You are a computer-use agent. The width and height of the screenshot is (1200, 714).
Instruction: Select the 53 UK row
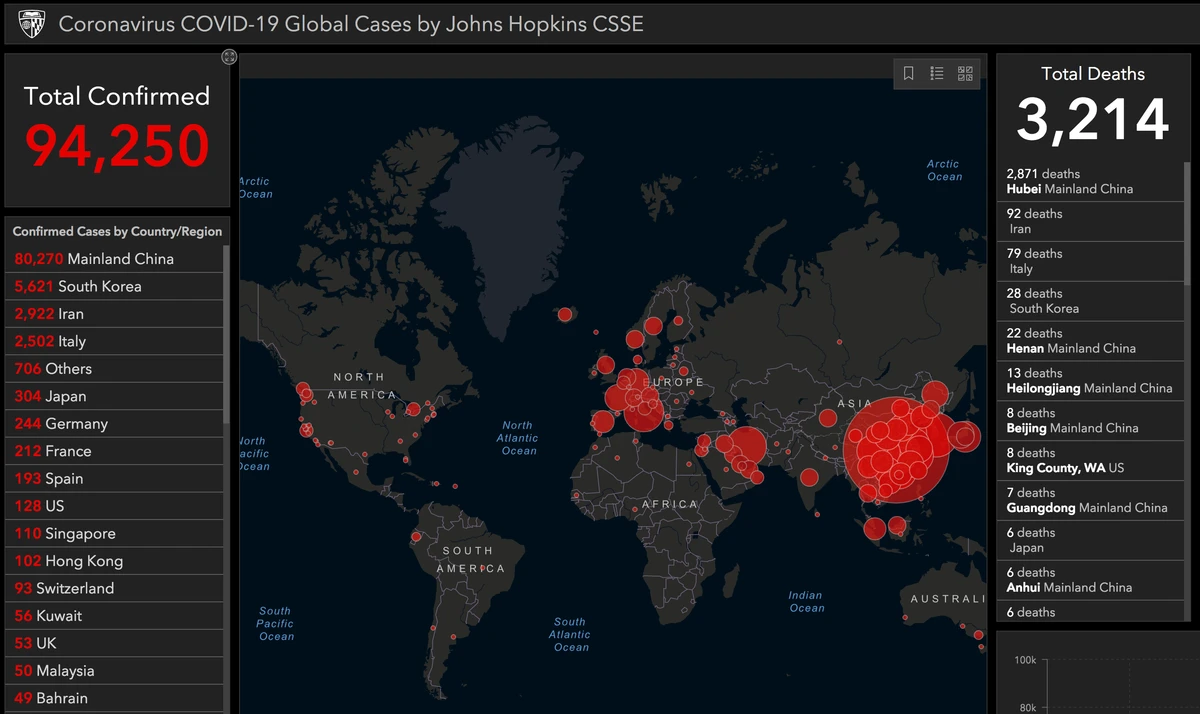tap(116, 644)
